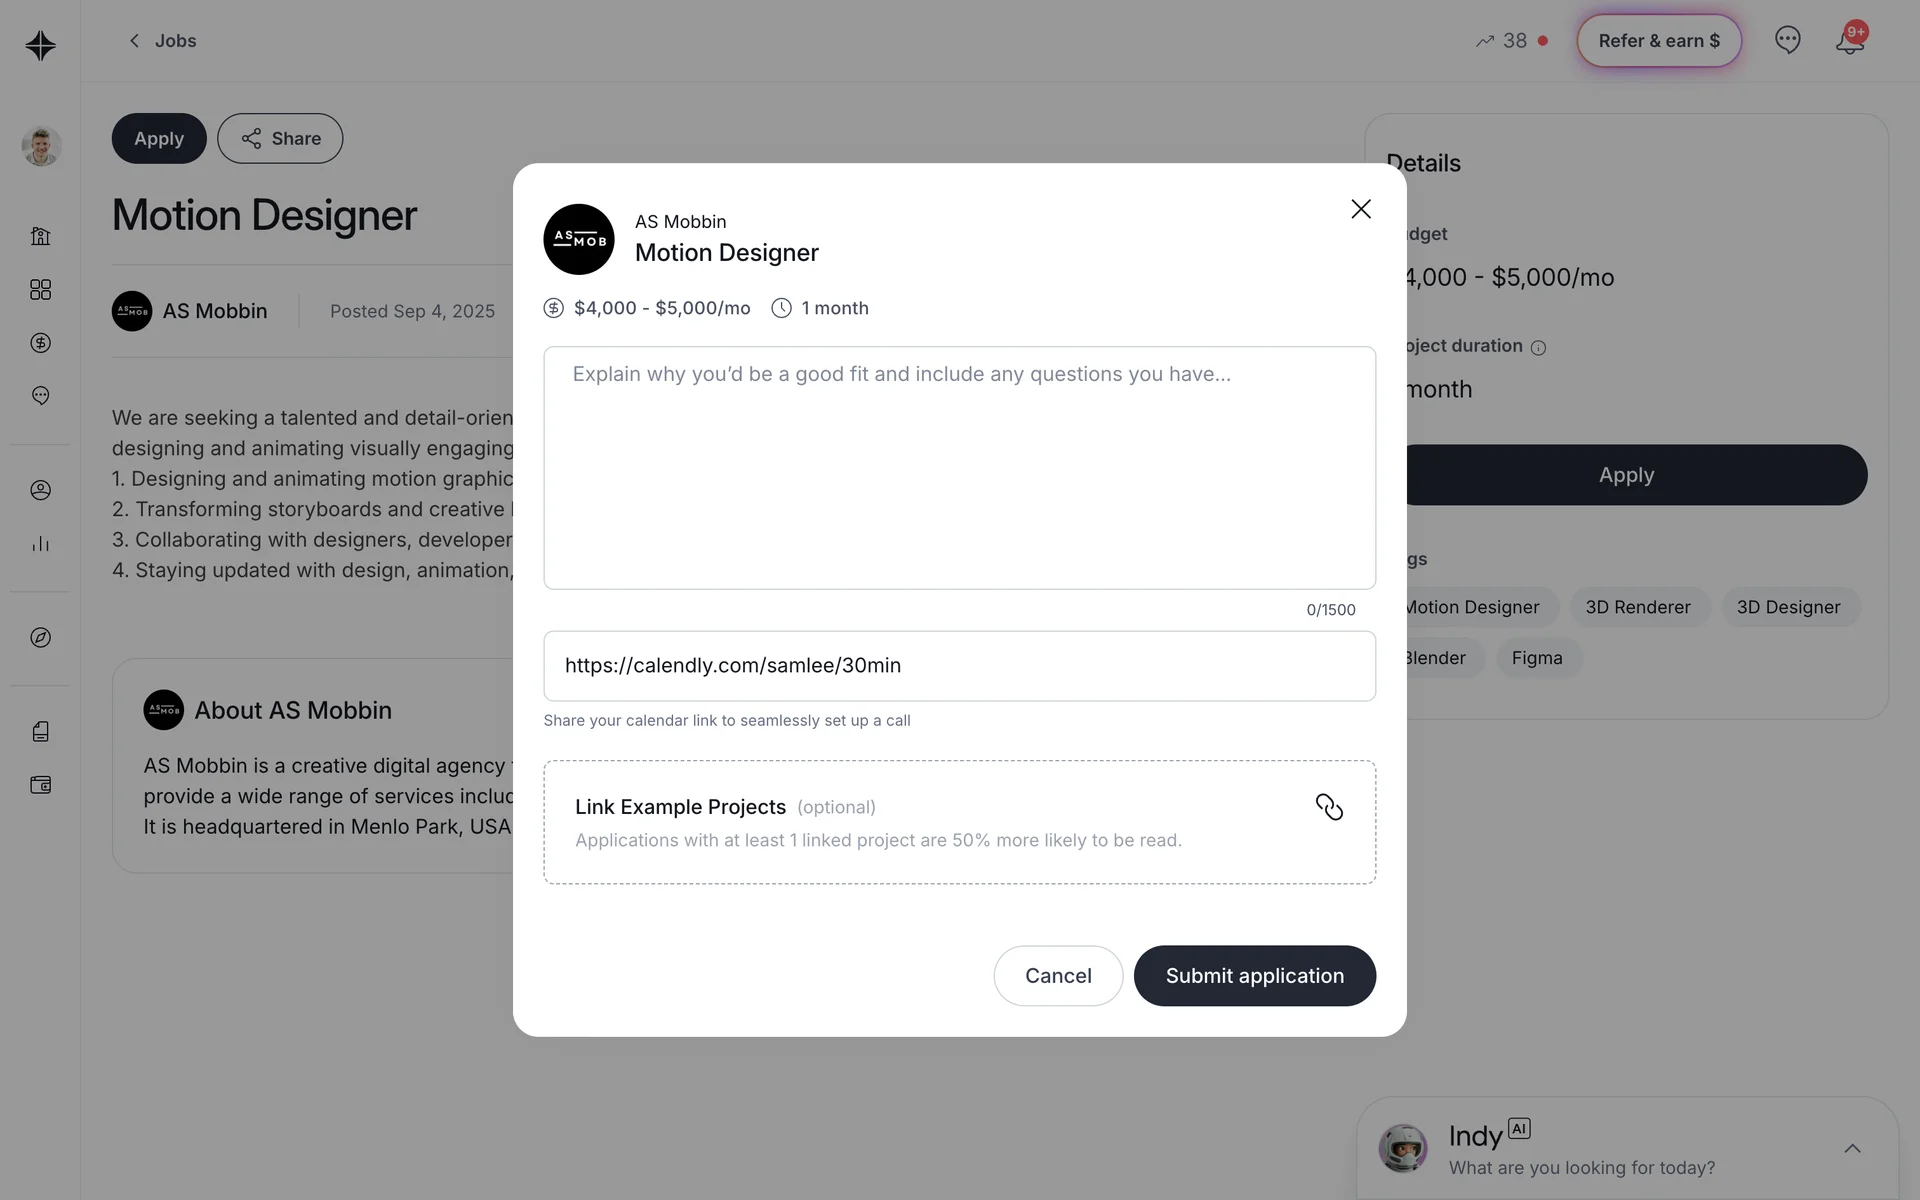The image size is (1920, 1200).
Task: Click the star logo in sidebar
Action: [x=40, y=45]
